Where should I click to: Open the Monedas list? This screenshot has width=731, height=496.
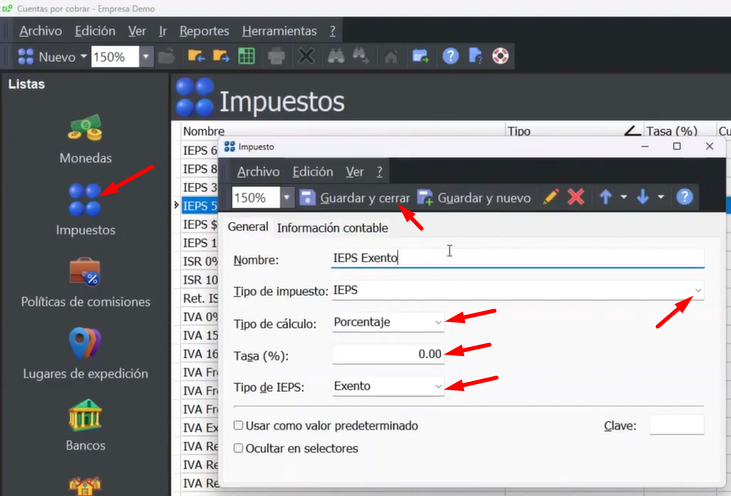click(85, 138)
